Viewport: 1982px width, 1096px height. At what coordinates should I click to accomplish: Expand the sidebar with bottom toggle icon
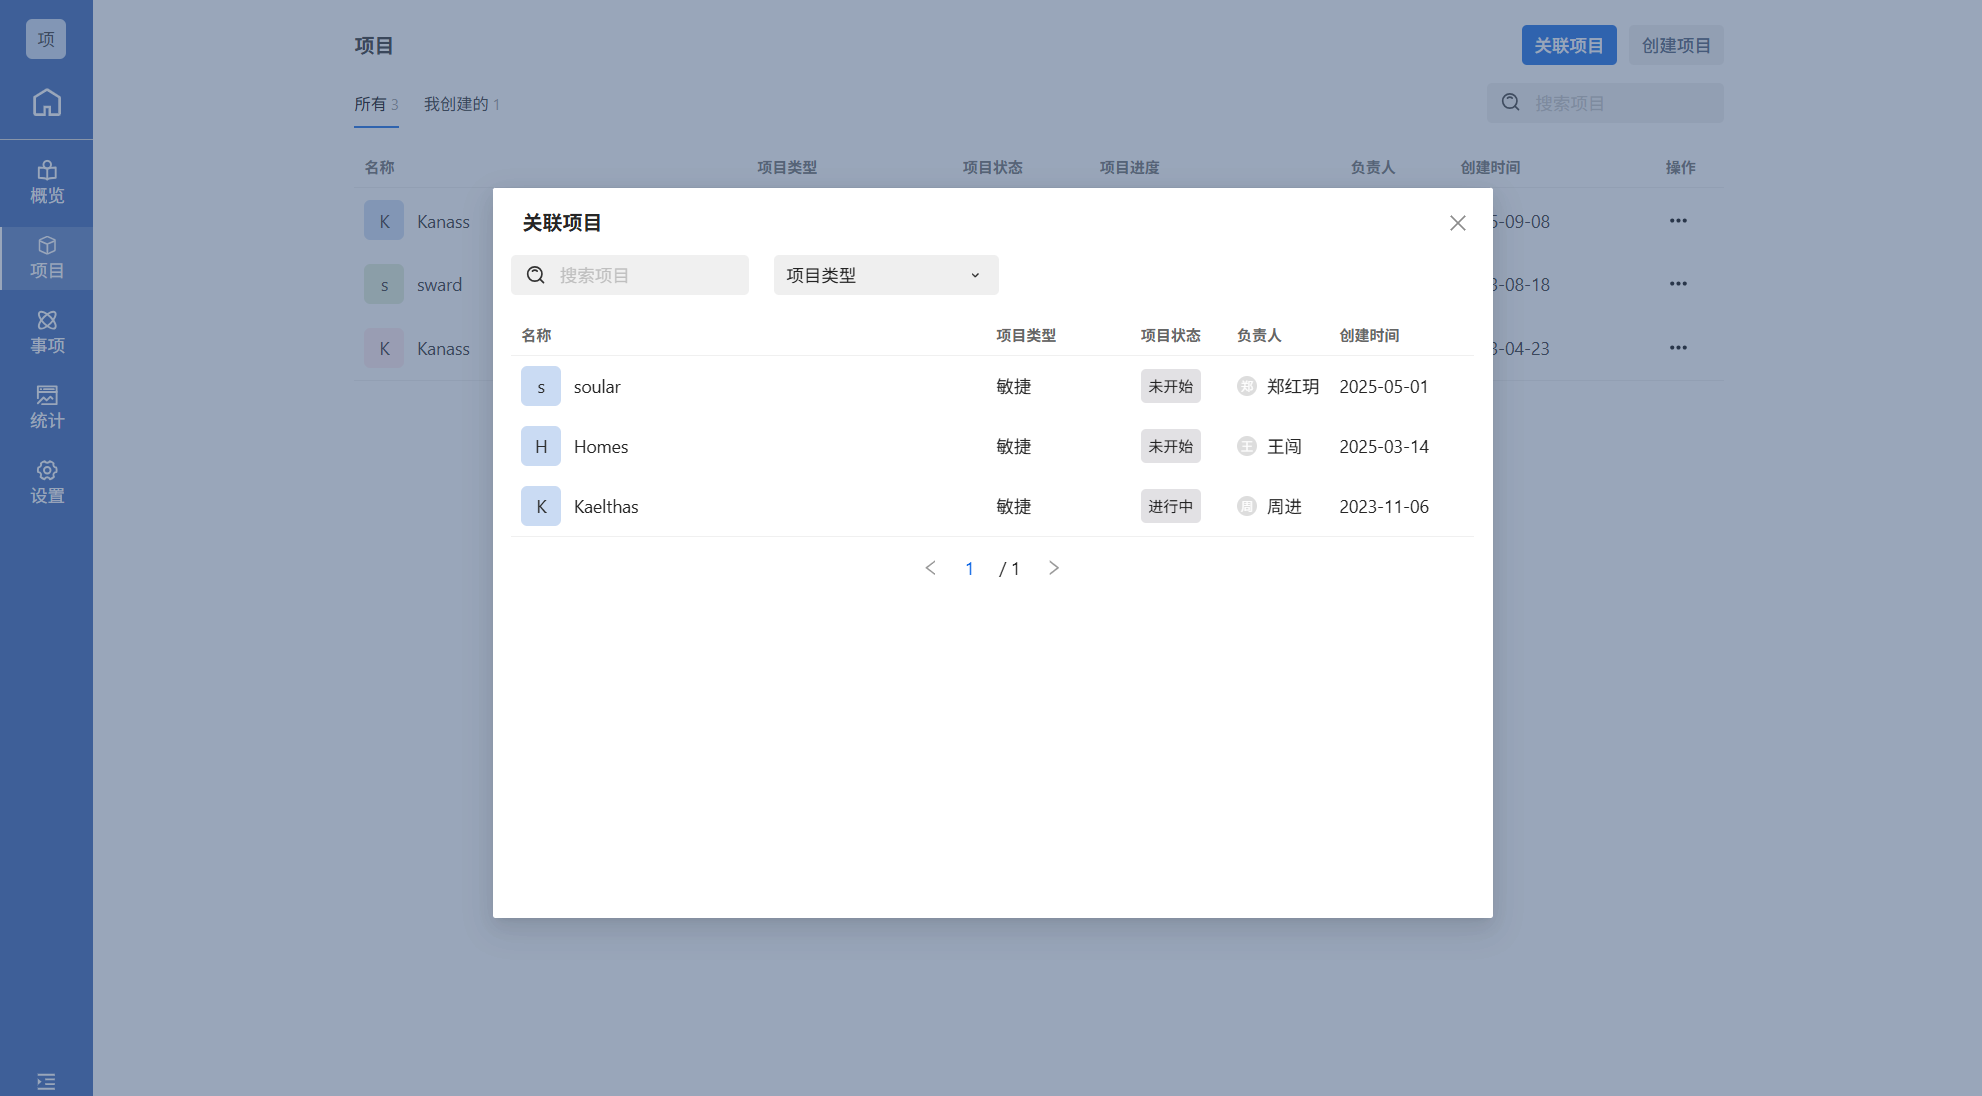point(46,1081)
